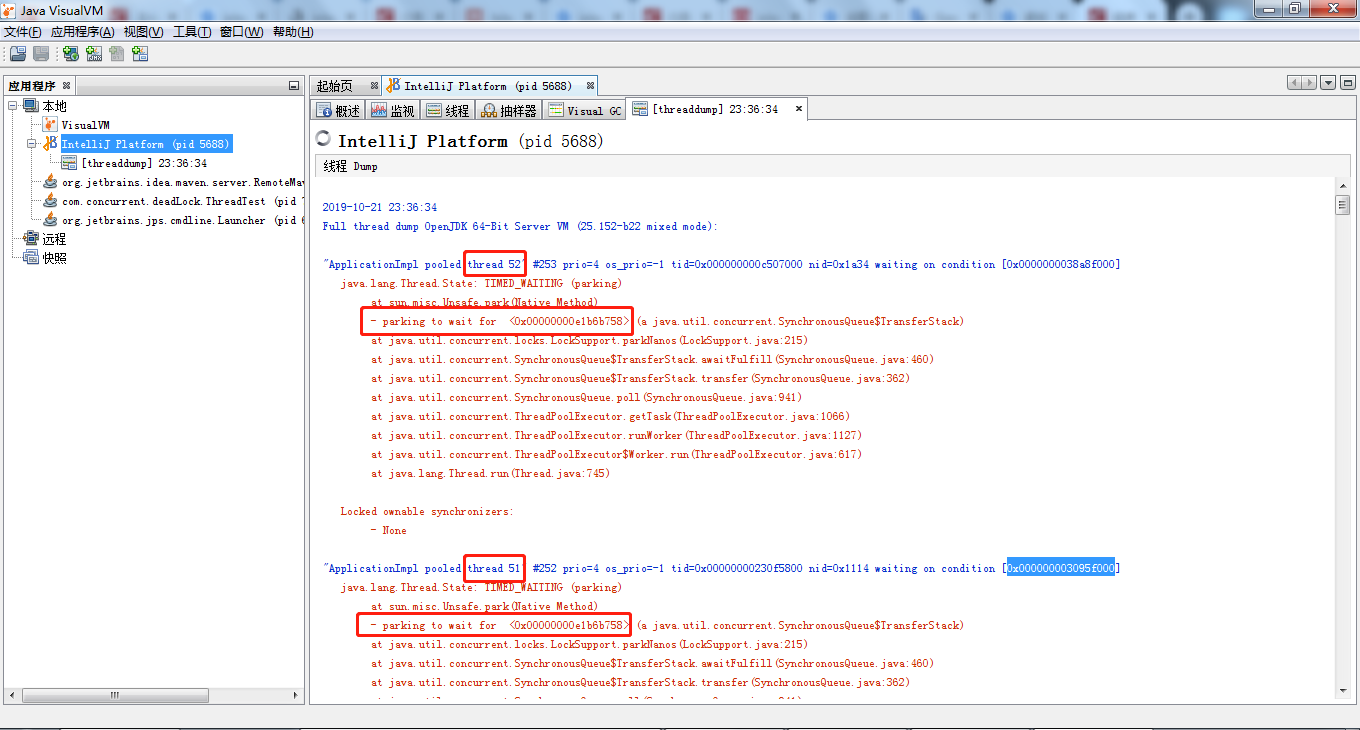The width and height of the screenshot is (1360, 730).
Task: Click the 'Full thread dump OpenJDK' line
Action: (520, 226)
